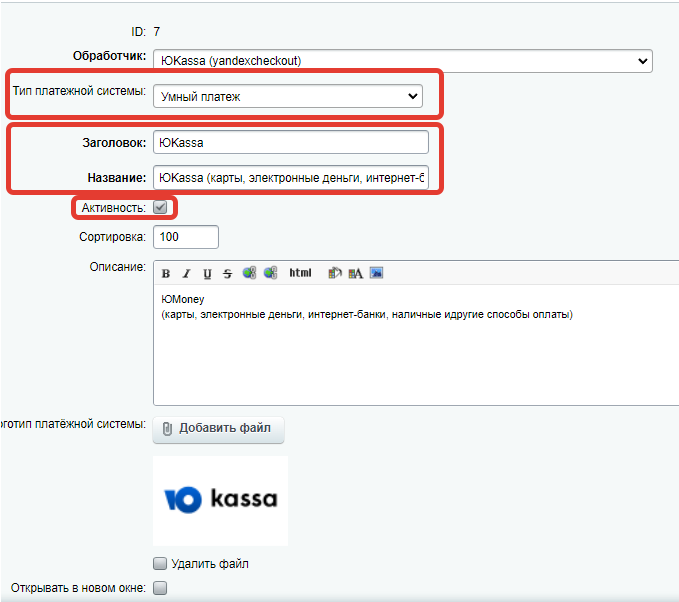Screen dimensions: 679x602
Task: Toggle bold formatting in description editor
Action: coord(166,273)
